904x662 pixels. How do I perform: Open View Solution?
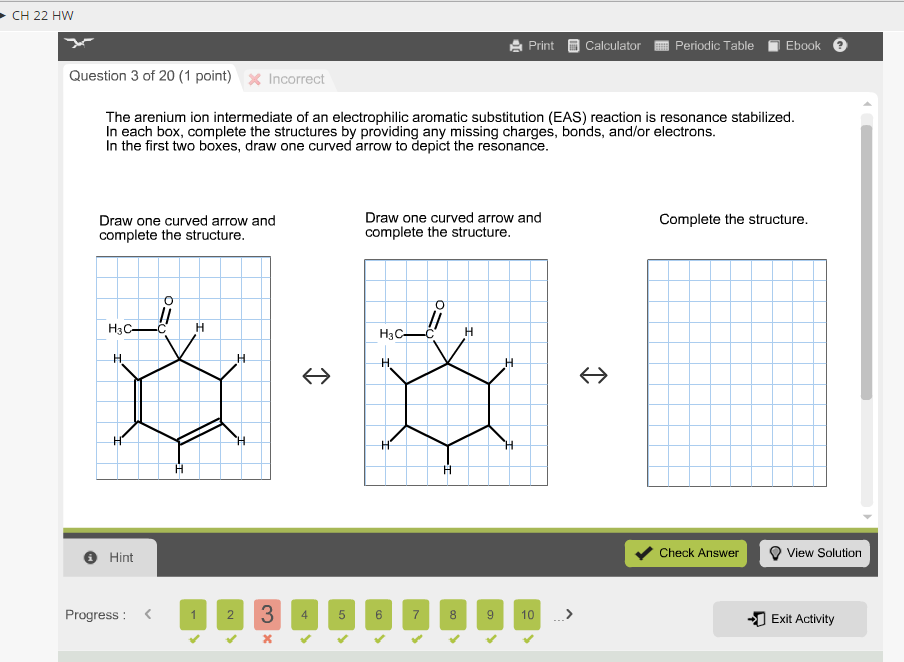(814, 553)
